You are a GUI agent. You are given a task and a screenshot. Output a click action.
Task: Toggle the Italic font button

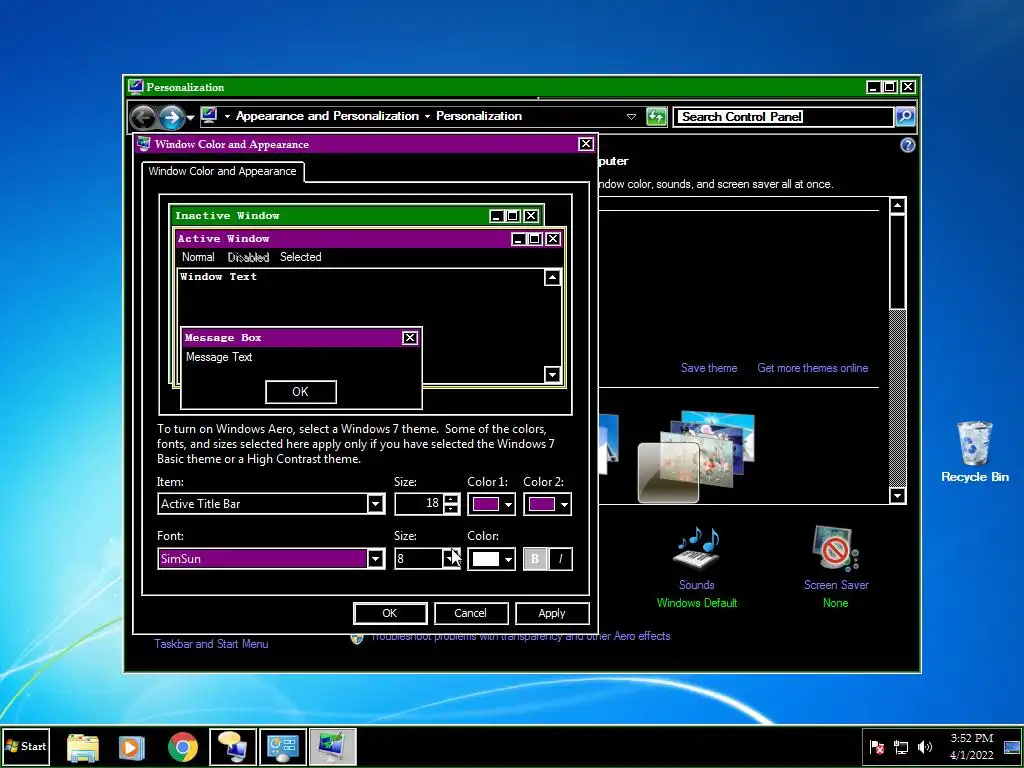(x=560, y=559)
